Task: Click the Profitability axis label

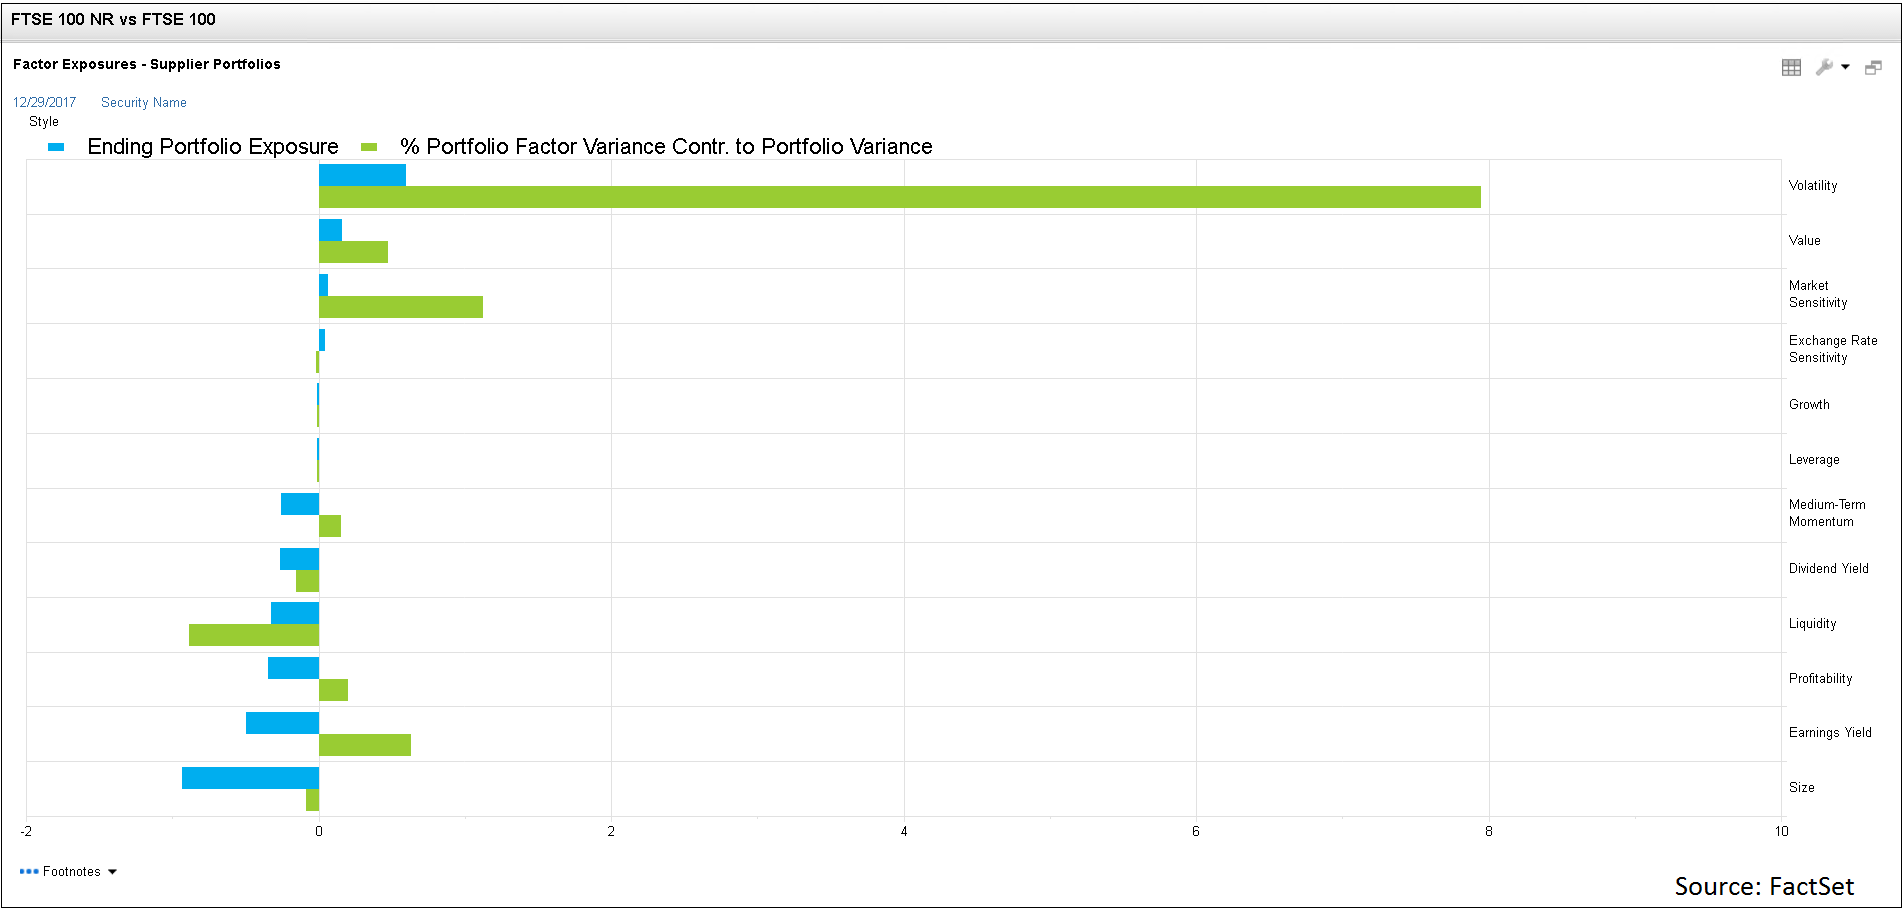Action: click(x=1820, y=679)
